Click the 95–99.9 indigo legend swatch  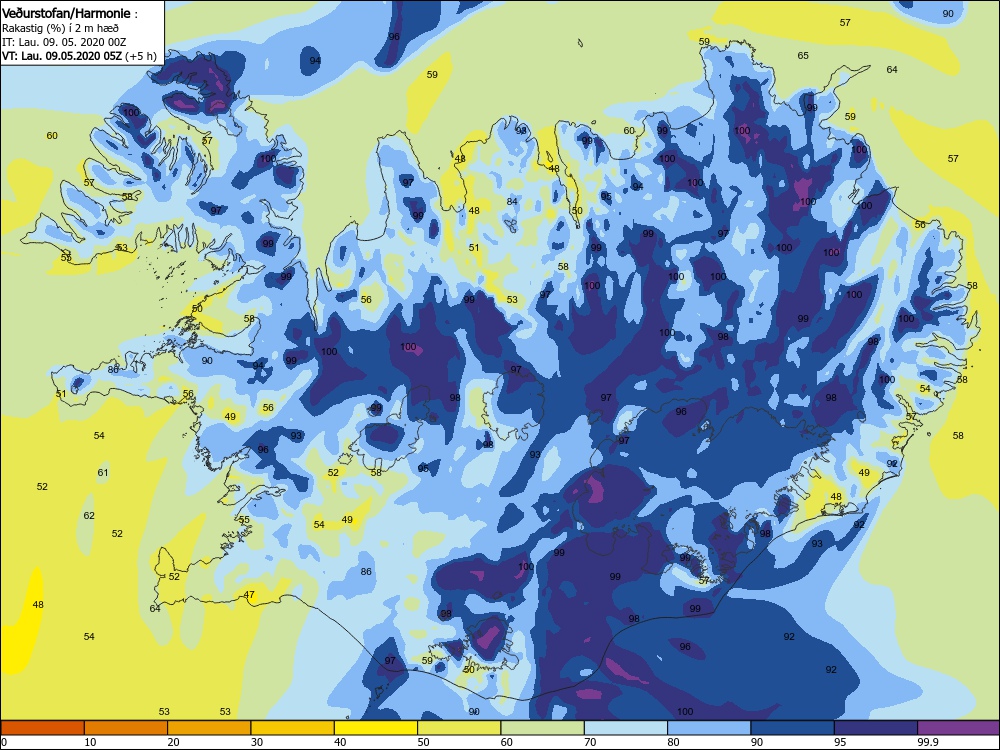(x=876, y=728)
